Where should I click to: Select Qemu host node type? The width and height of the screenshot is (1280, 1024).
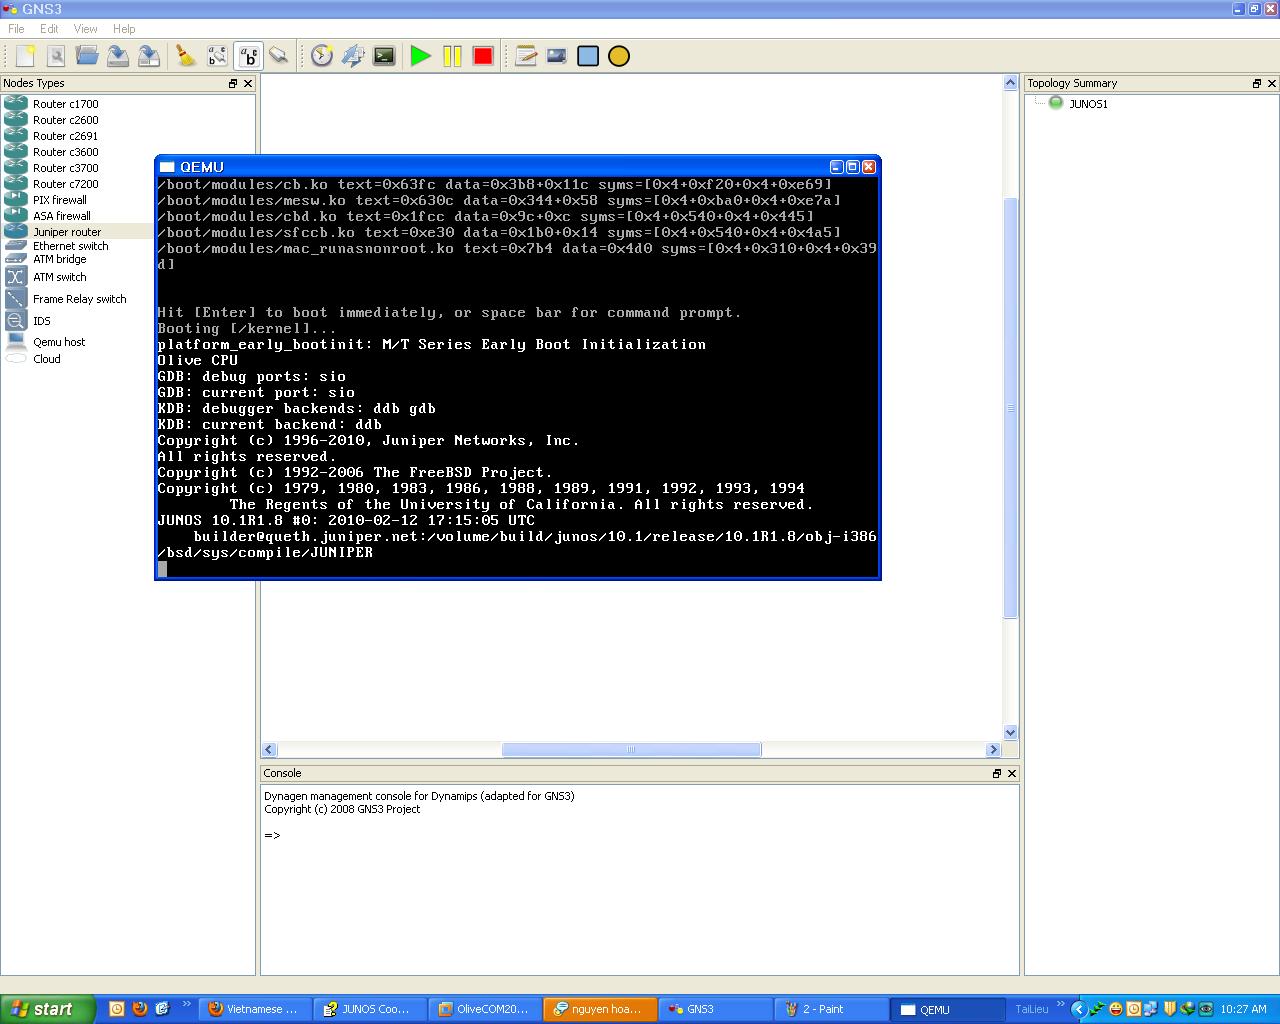coord(59,342)
